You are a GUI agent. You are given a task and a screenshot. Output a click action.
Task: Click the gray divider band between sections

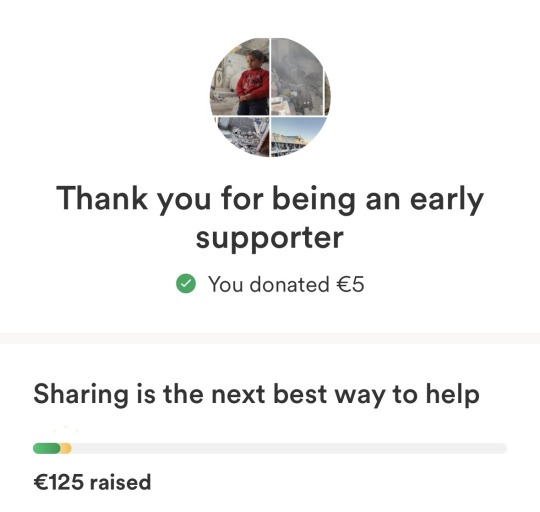270,338
